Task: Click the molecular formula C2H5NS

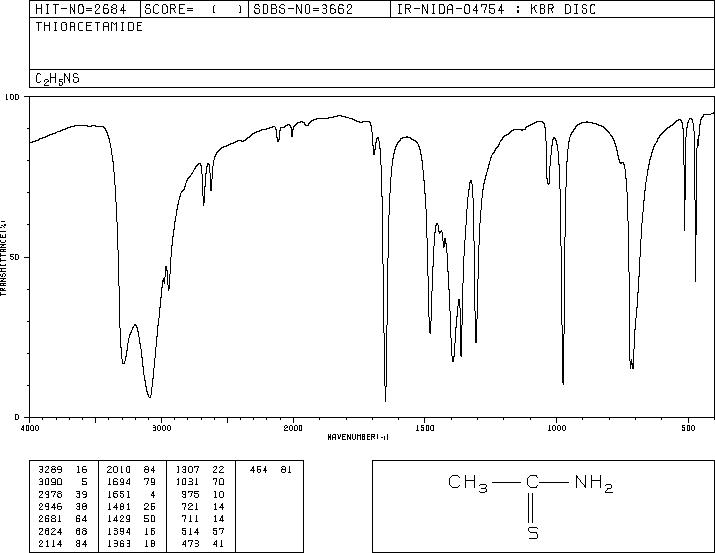Action: tap(57, 79)
